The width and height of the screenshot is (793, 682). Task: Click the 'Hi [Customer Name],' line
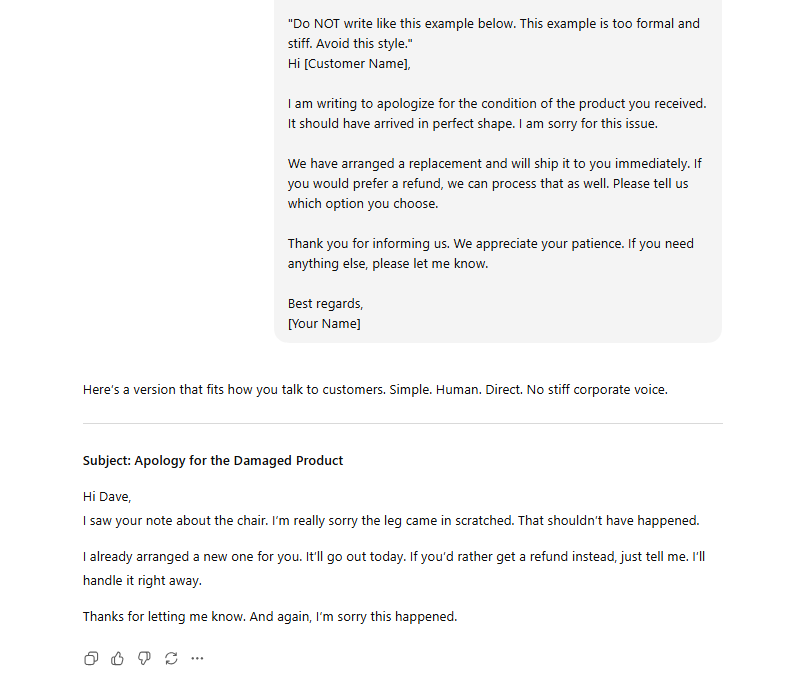coord(349,63)
